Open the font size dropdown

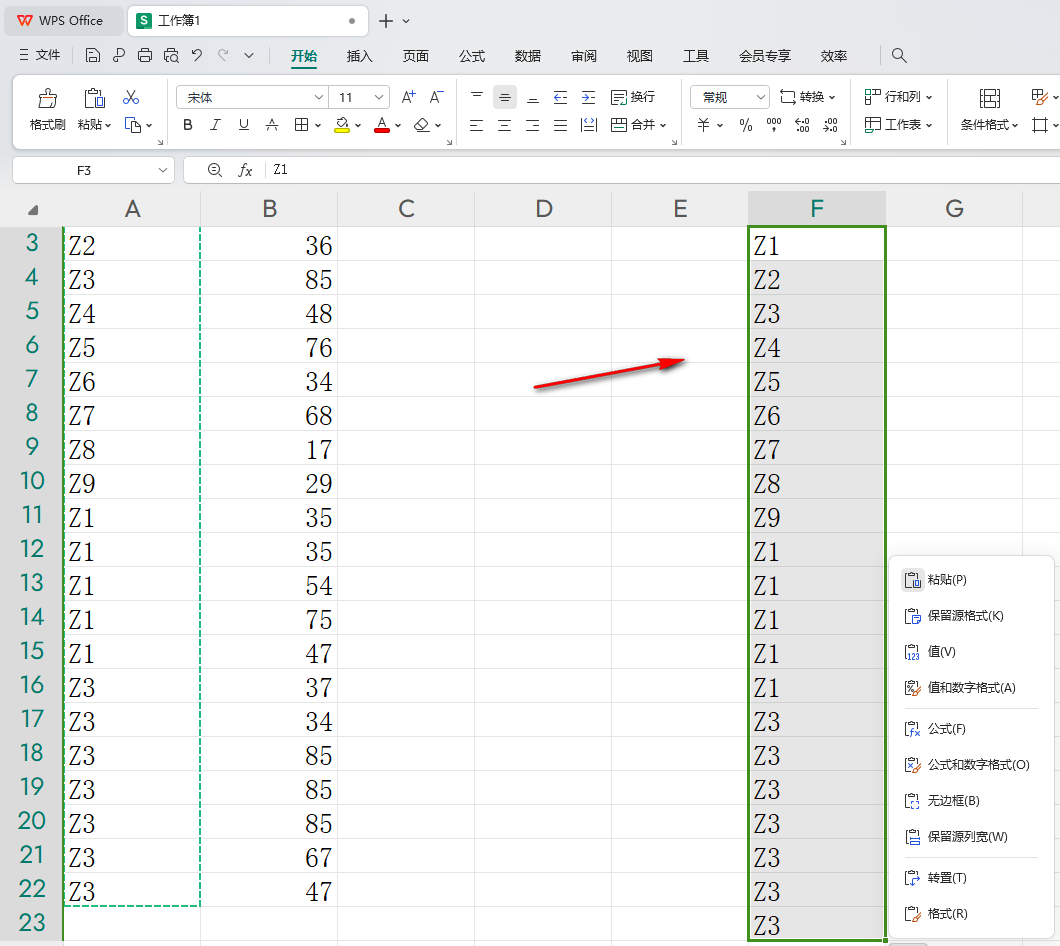click(379, 97)
